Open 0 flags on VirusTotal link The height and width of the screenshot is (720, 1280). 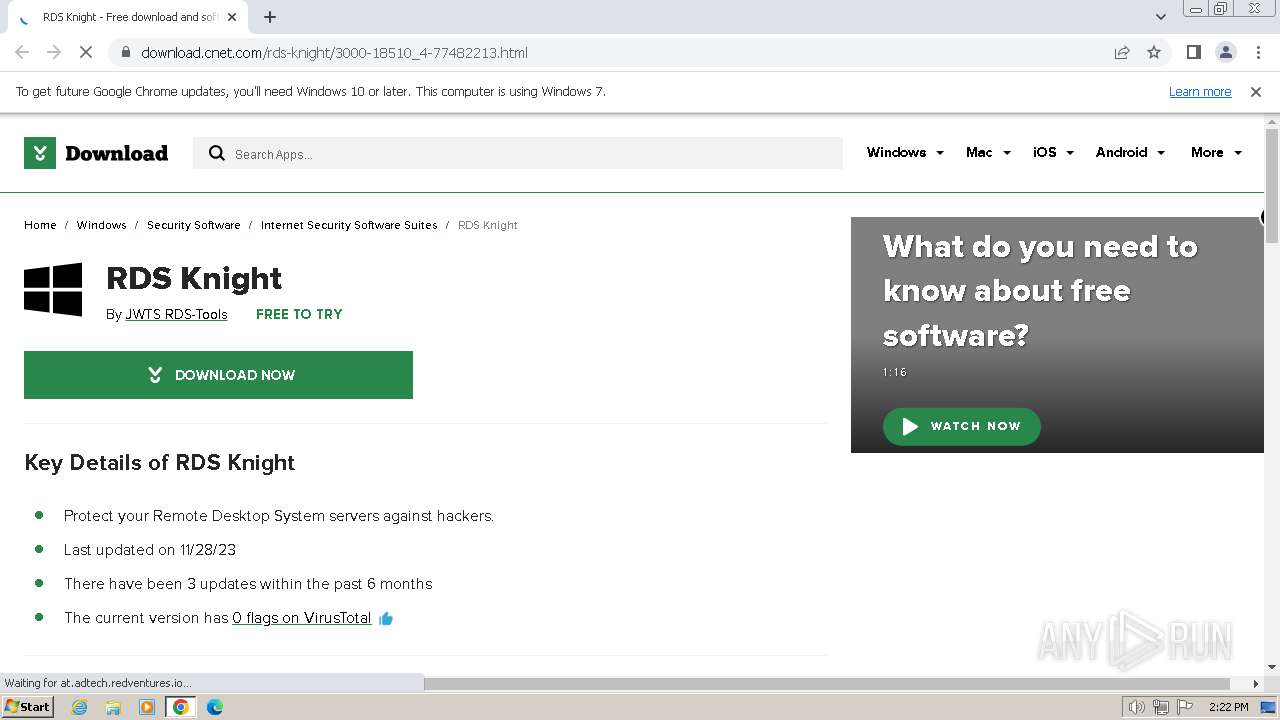click(x=301, y=618)
